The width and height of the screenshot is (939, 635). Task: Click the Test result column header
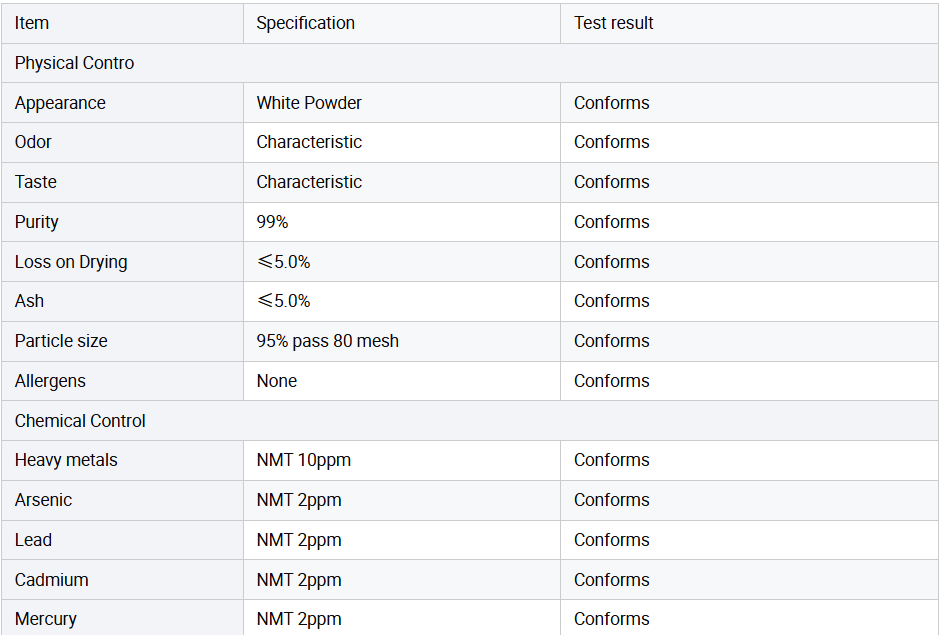coord(613,23)
